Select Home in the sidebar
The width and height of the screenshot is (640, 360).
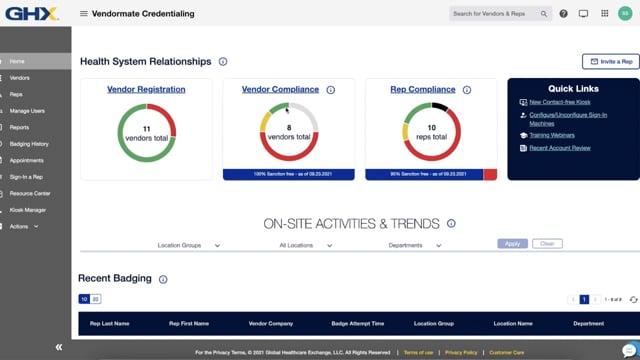tap(36, 61)
